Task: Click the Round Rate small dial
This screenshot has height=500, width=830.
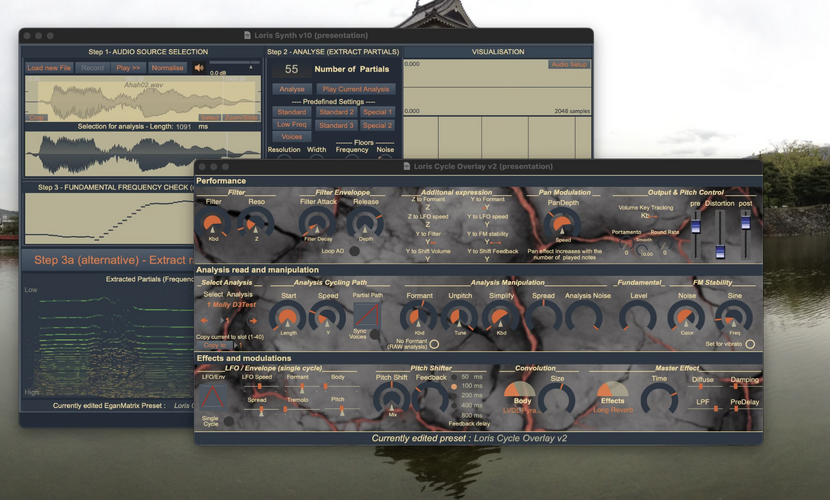Action: point(664,244)
